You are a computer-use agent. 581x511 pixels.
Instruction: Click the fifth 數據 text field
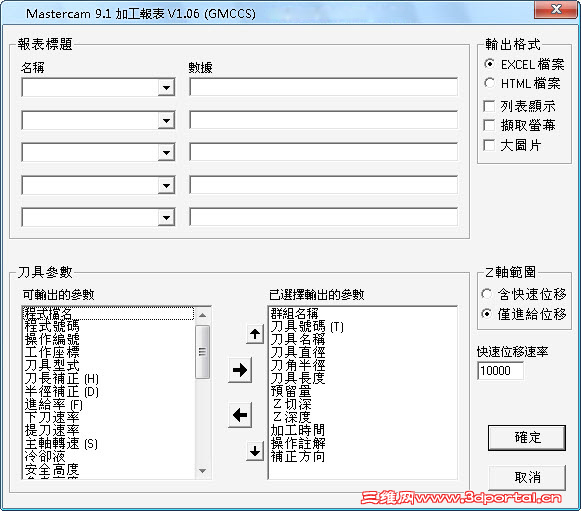pos(323,217)
